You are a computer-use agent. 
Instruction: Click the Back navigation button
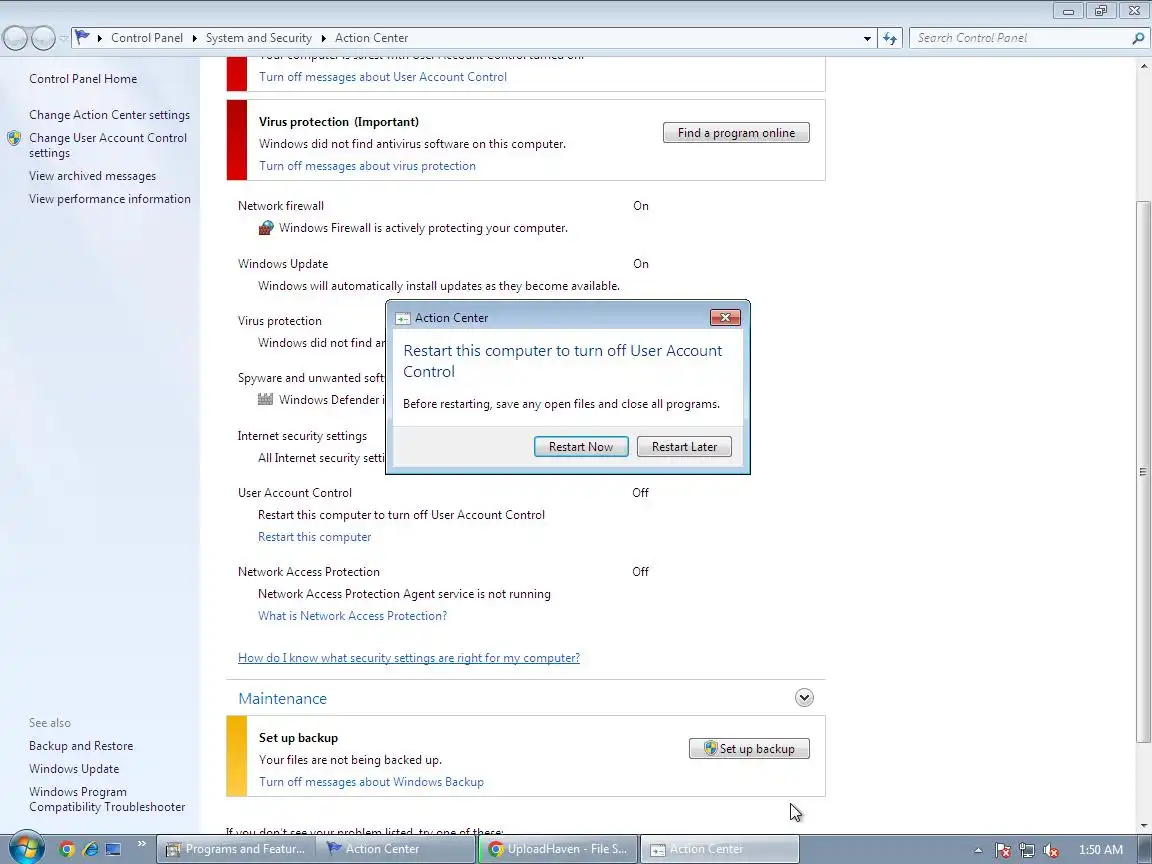[16, 38]
